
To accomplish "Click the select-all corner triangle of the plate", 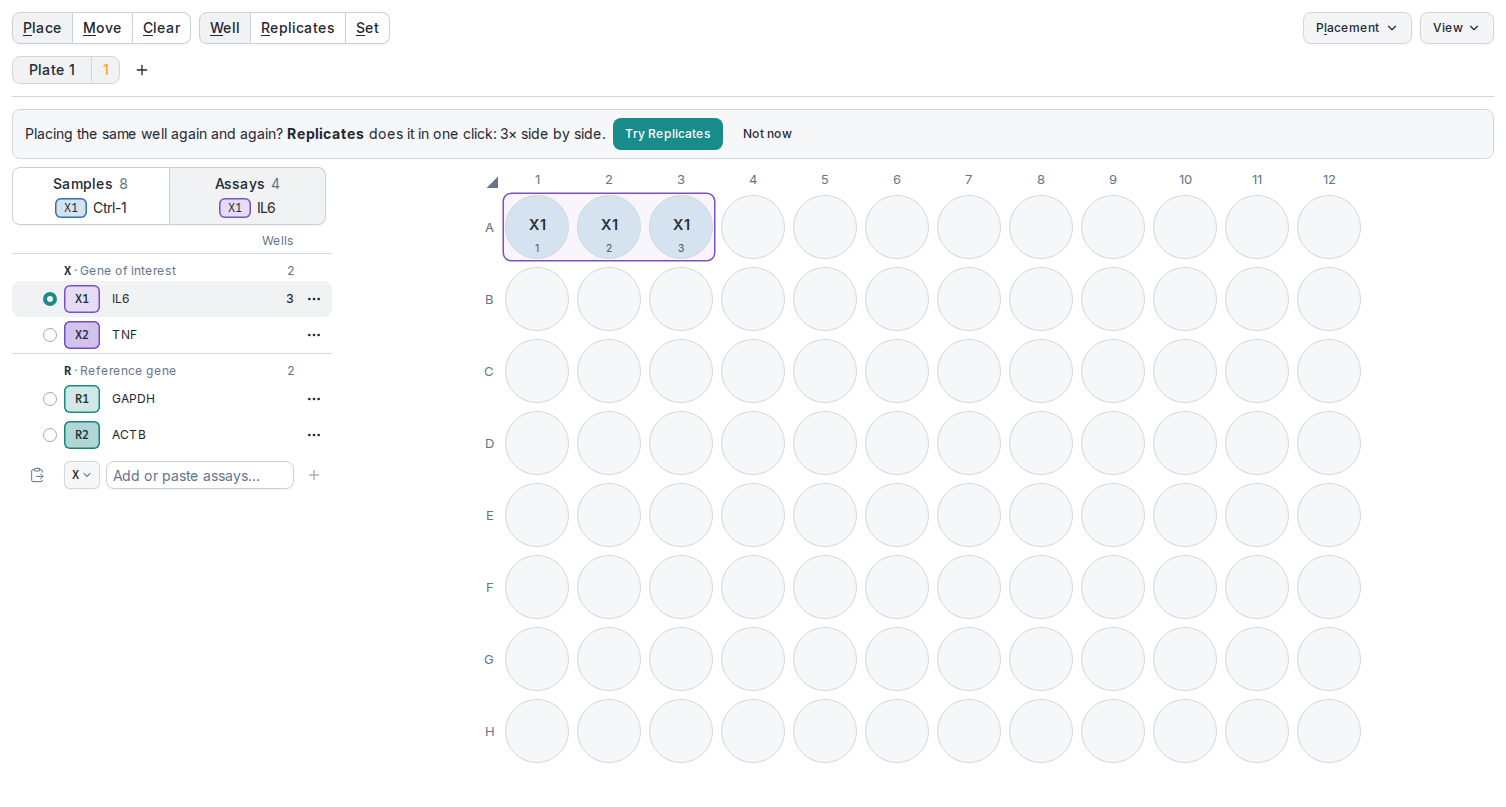I will point(491,182).
